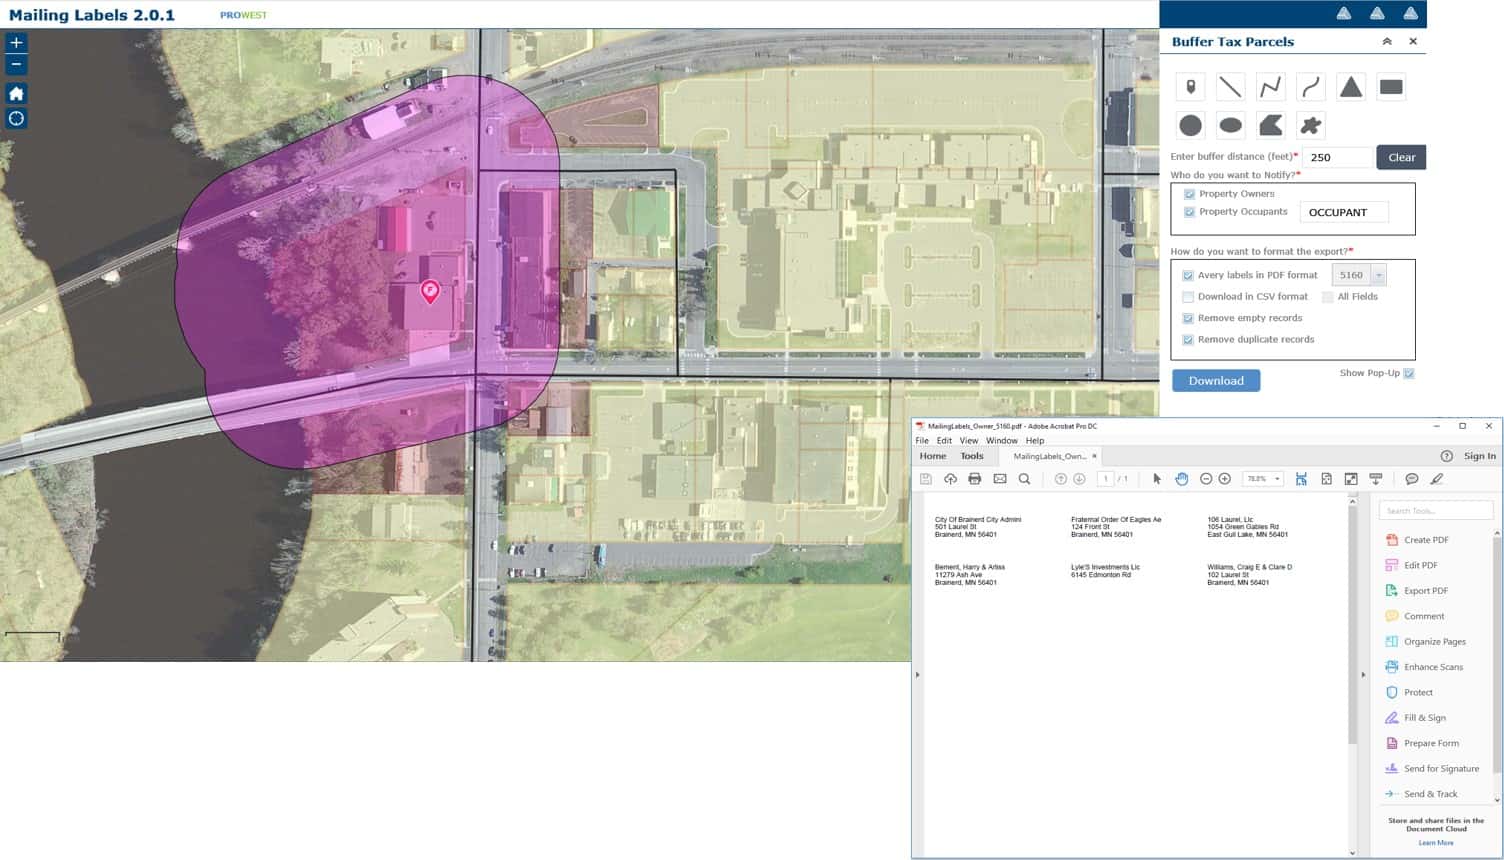This screenshot has height=860, width=1504.
Task: Switch to the Tools tab
Action: coord(971,456)
